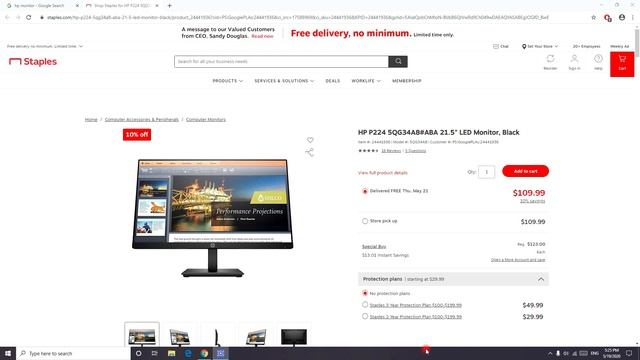The height and width of the screenshot is (360, 640).
Task: Click the main monitor product image
Action: pyautogui.click(x=212, y=218)
